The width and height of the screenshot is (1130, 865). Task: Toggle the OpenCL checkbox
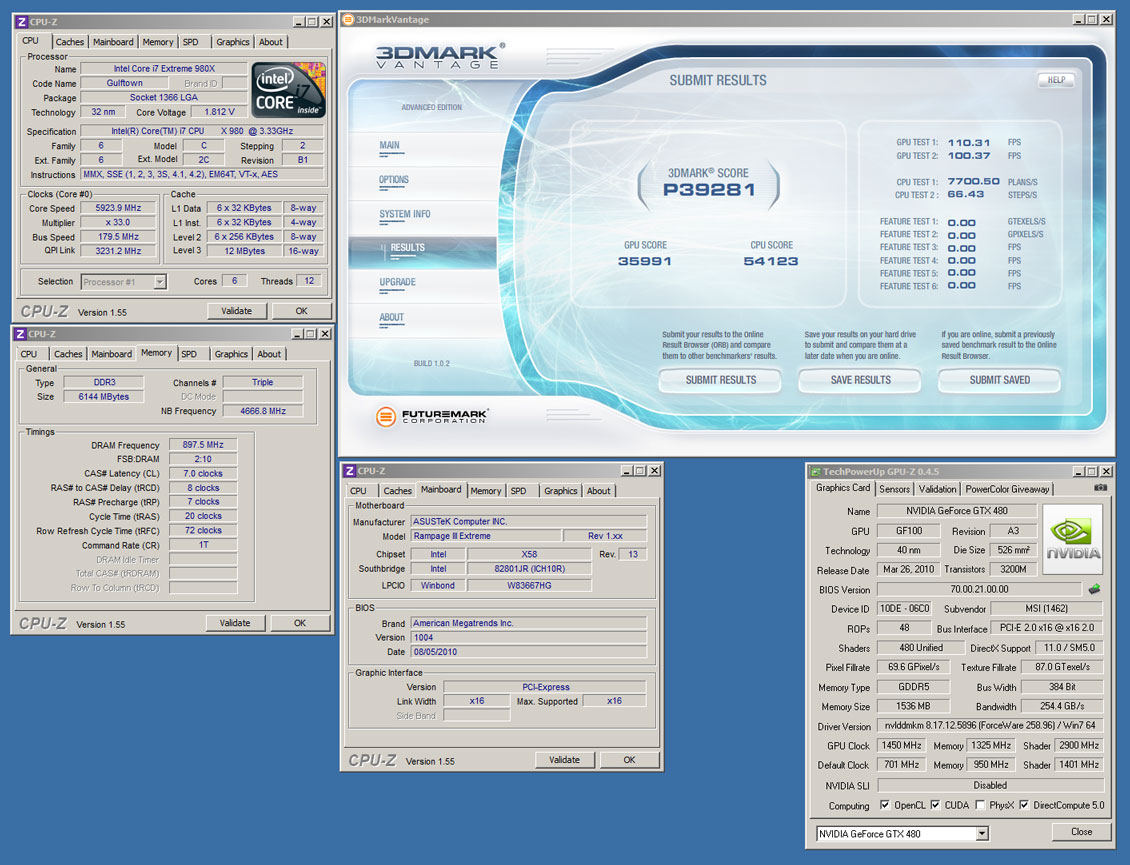884,805
